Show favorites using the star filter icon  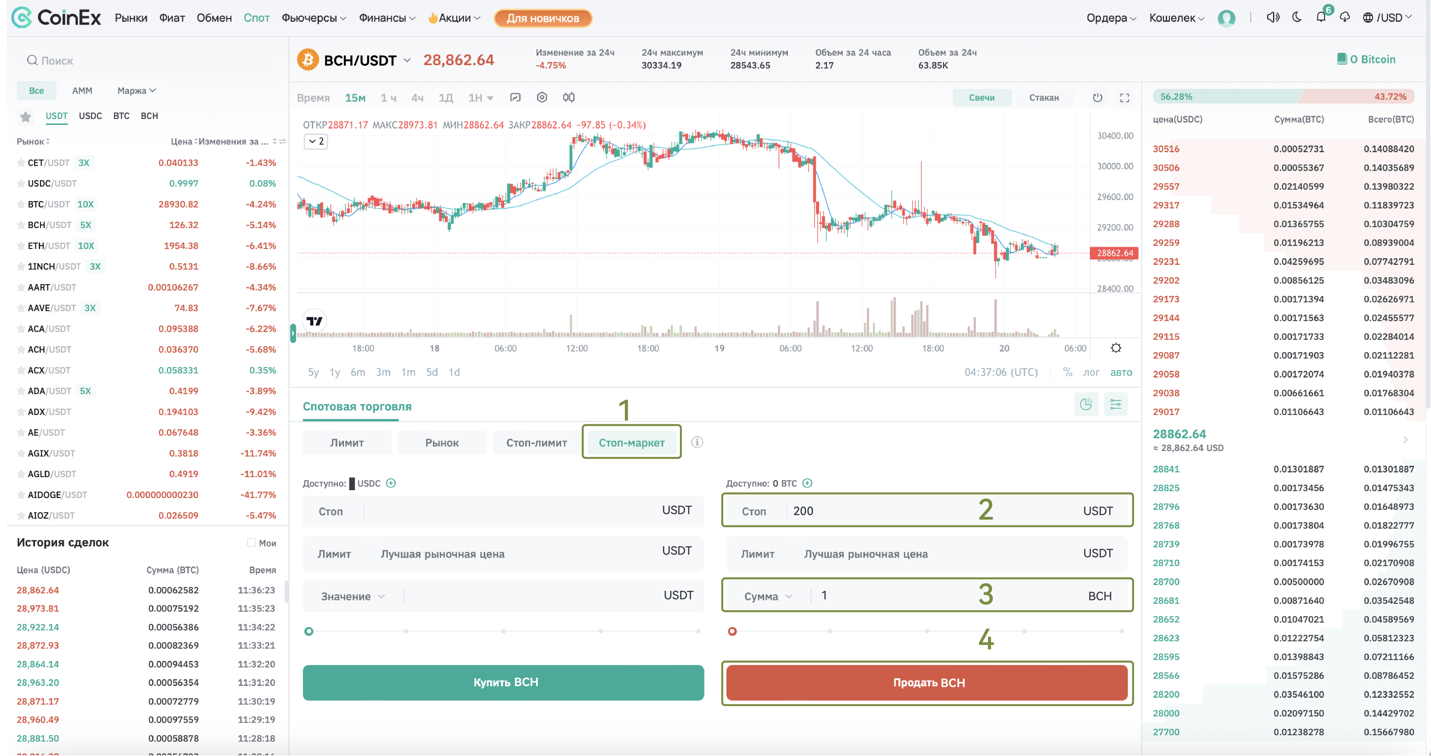pos(25,117)
